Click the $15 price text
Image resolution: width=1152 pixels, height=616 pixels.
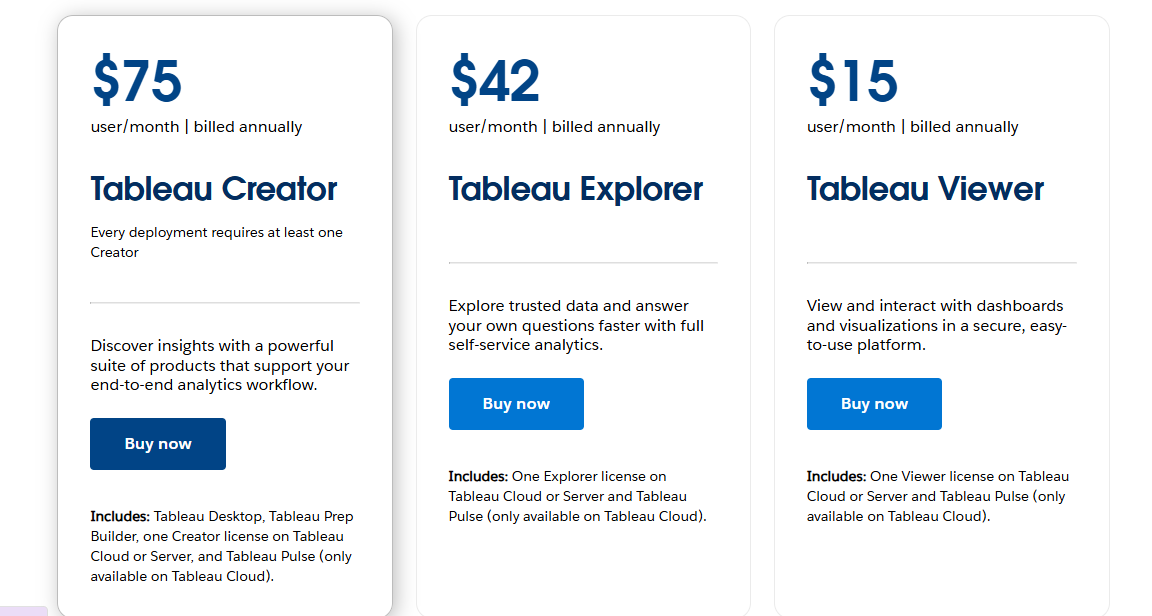[852, 80]
